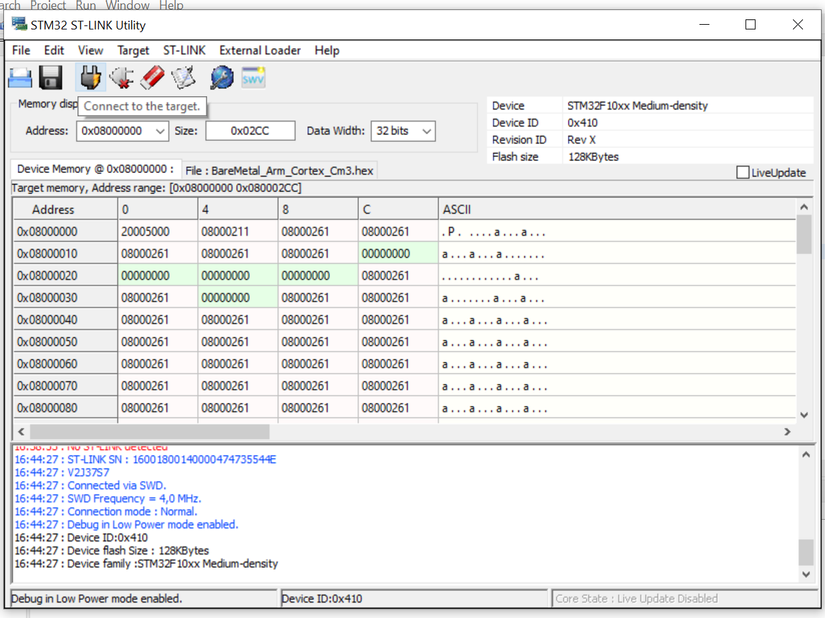Open the Data Width 32 bits dropdown
The height and width of the screenshot is (618, 825).
pyautogui.click(x=403, y=131)
